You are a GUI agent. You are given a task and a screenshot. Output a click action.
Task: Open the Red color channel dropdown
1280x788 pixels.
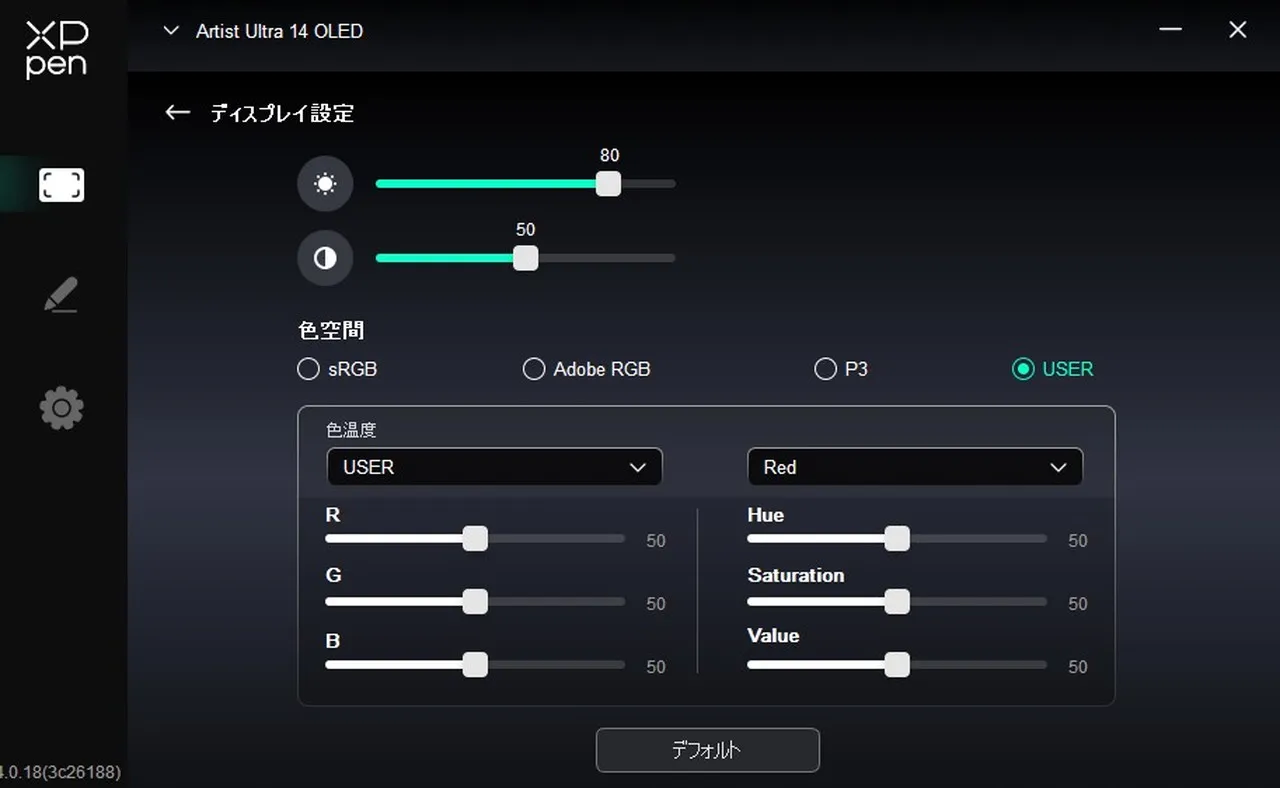[x=915, y=467]
